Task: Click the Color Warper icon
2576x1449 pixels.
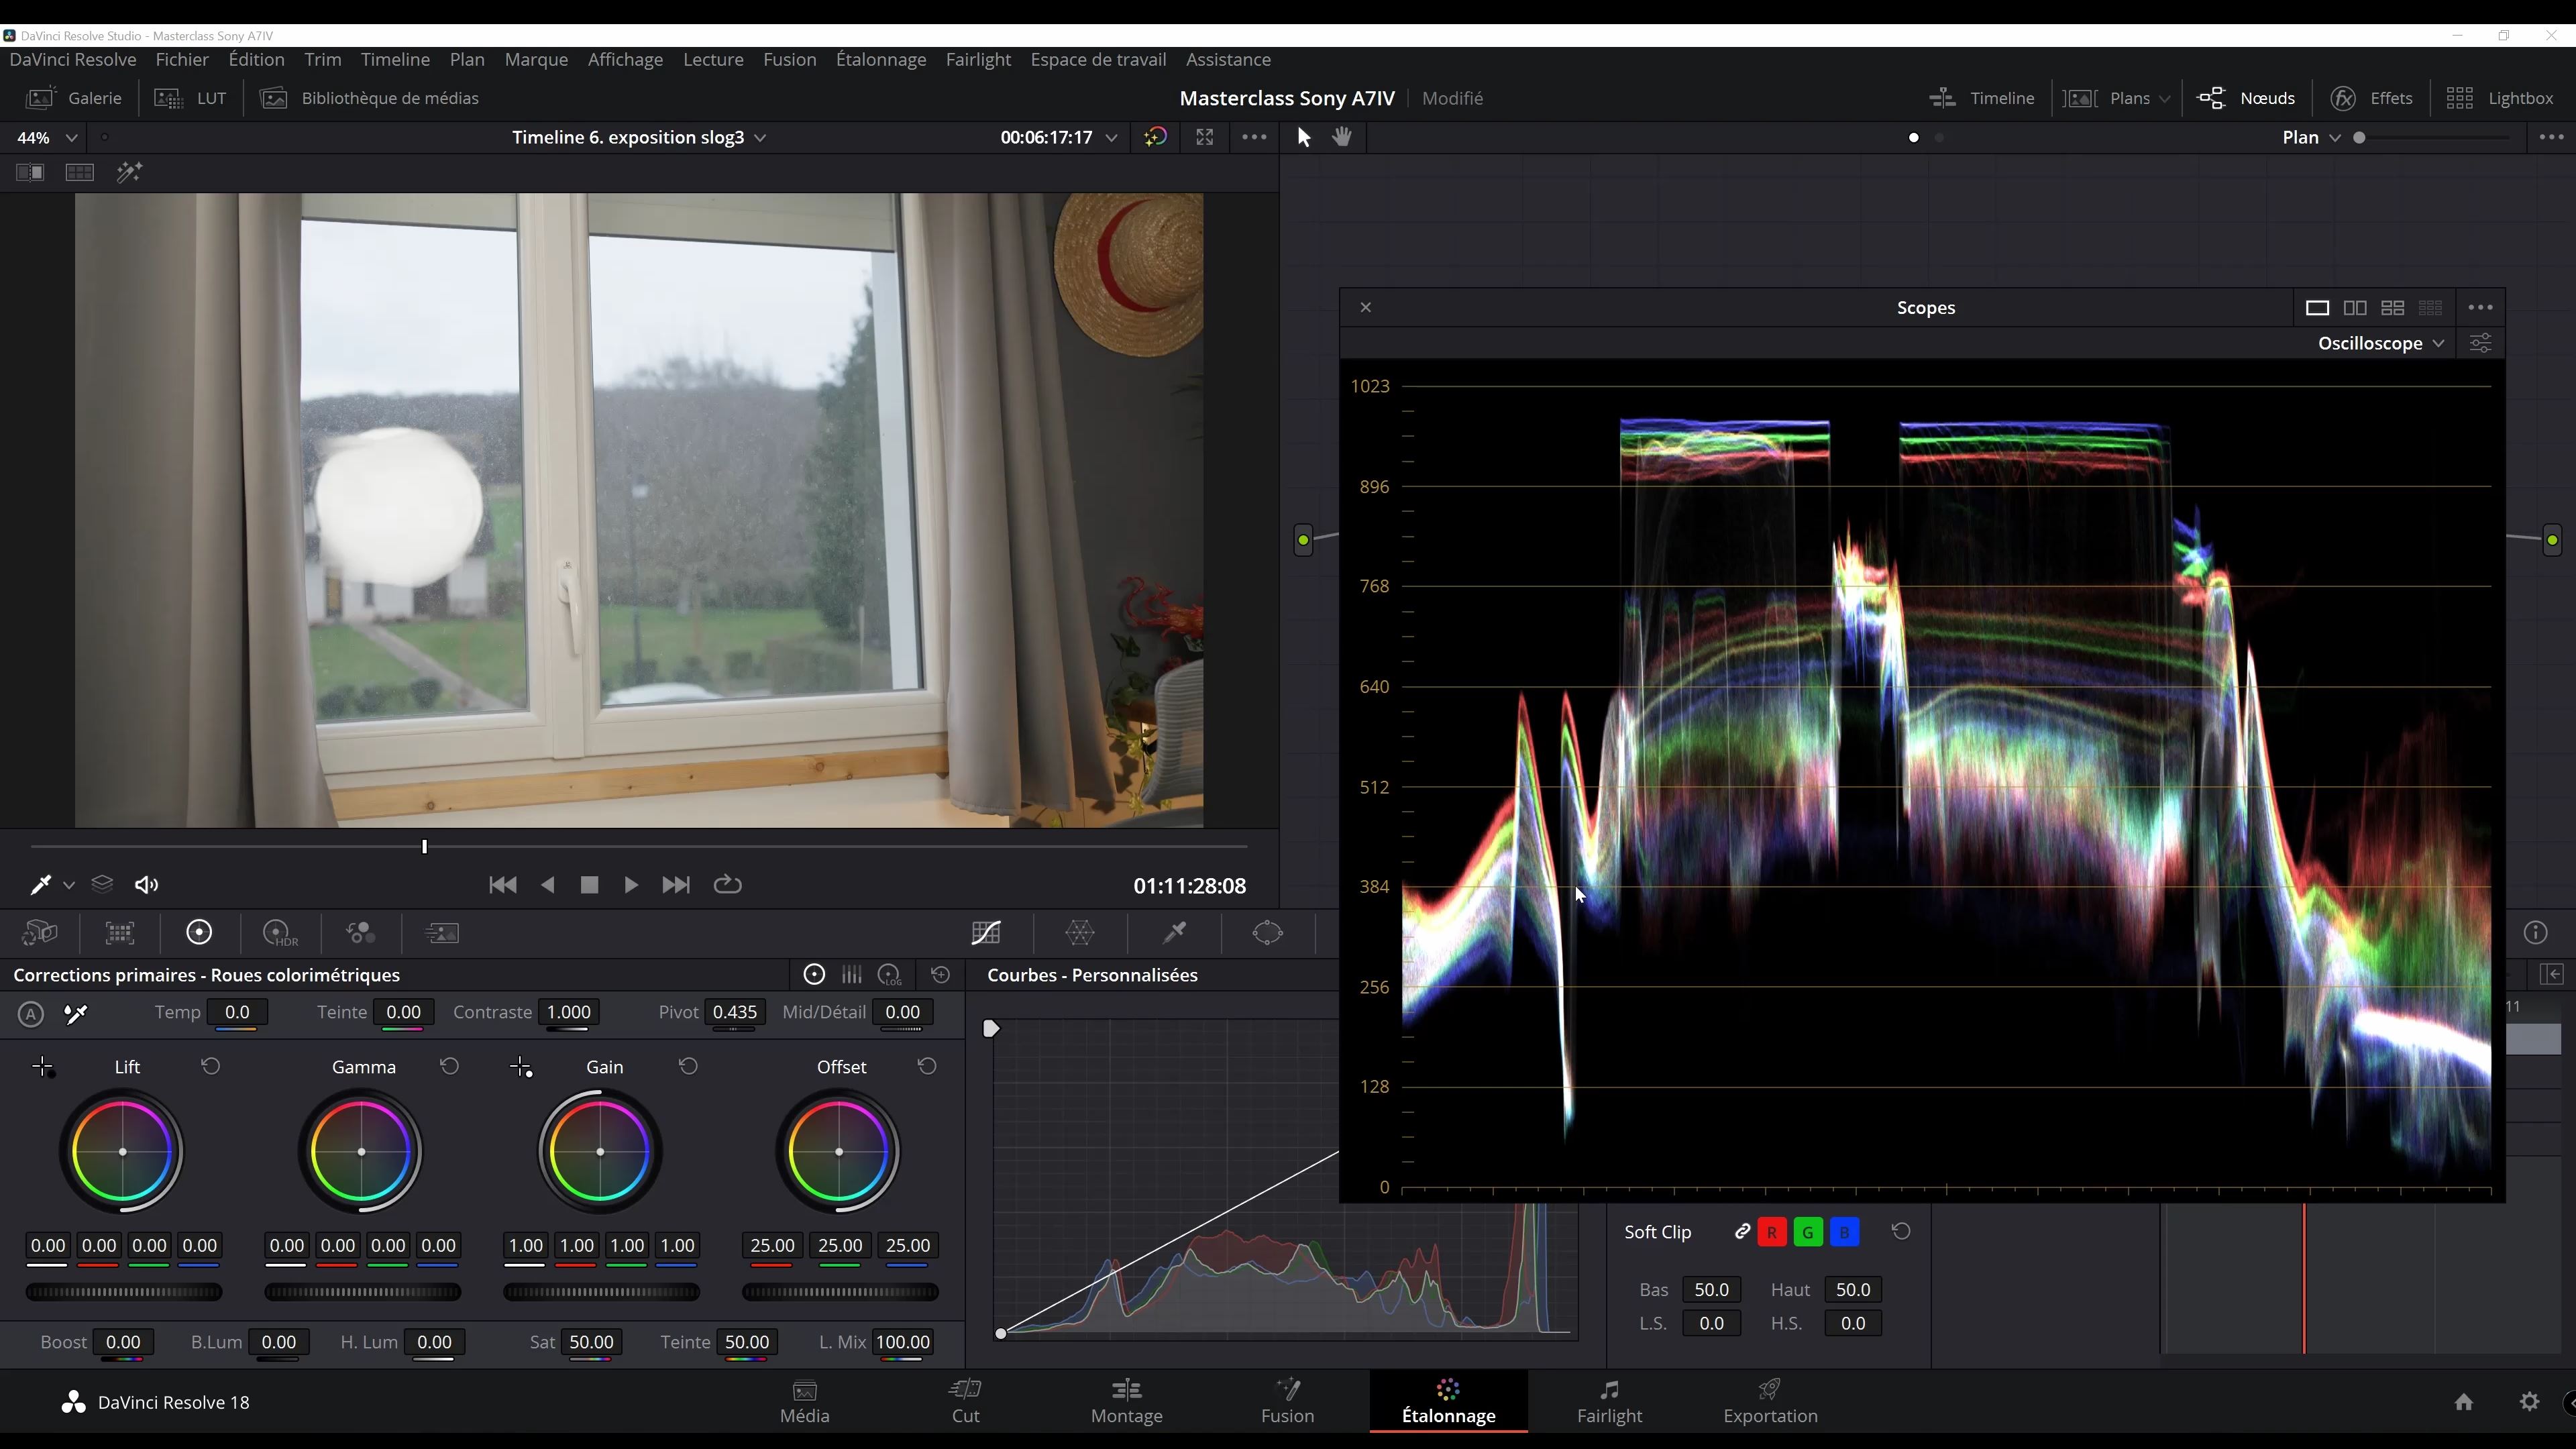Action: (x=1080, y=933)
